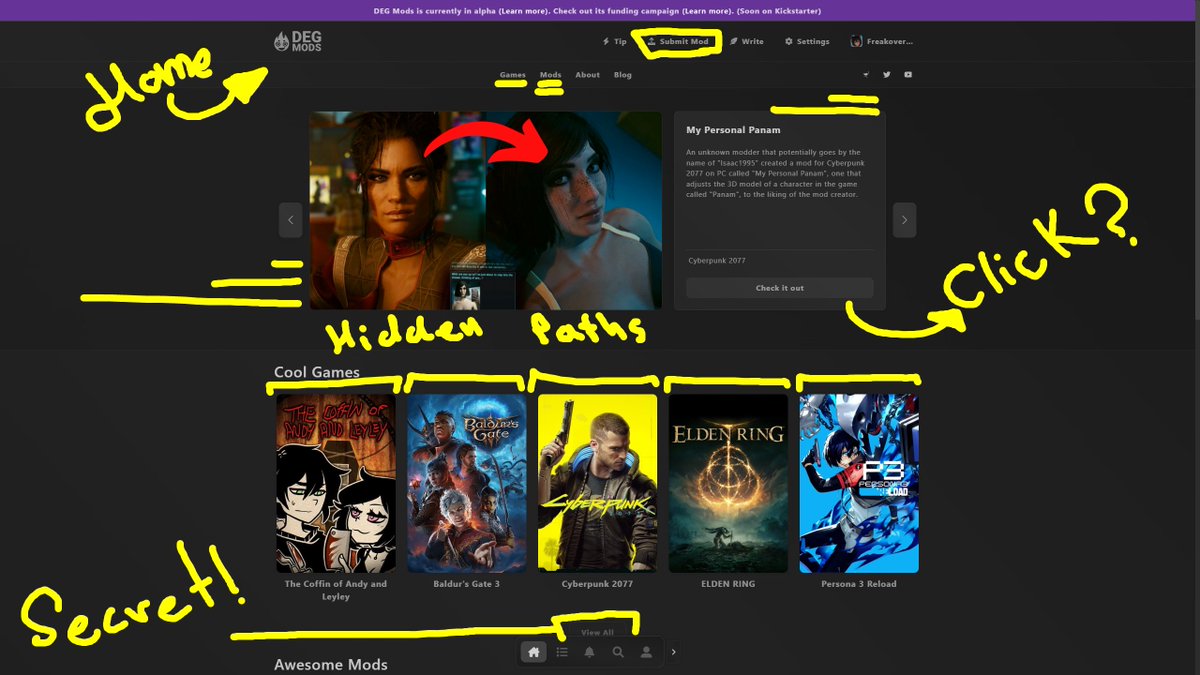Click the Twitter bird icon

886,75
